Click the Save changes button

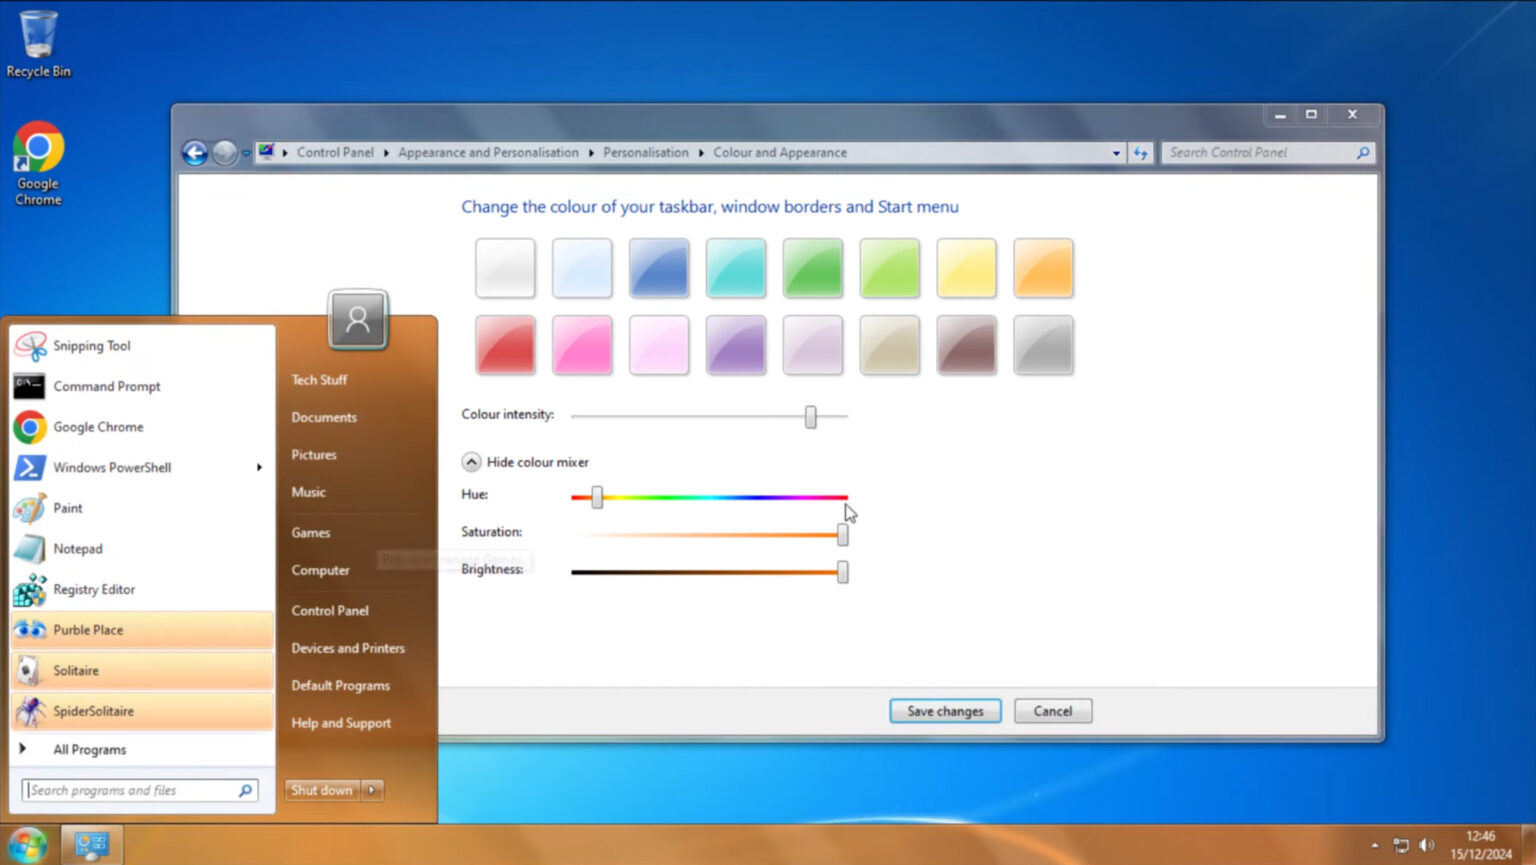(x=944, y=711)
